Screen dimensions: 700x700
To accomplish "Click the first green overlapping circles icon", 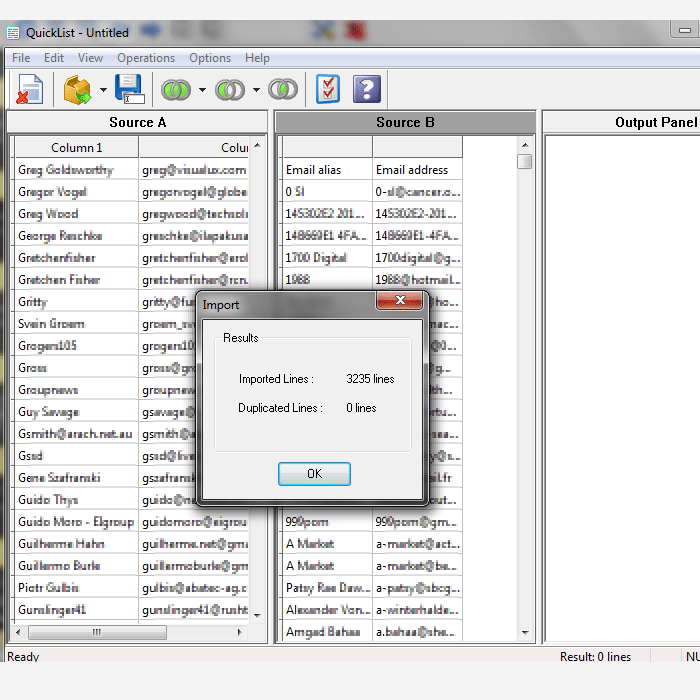I will tap(176, 90).
